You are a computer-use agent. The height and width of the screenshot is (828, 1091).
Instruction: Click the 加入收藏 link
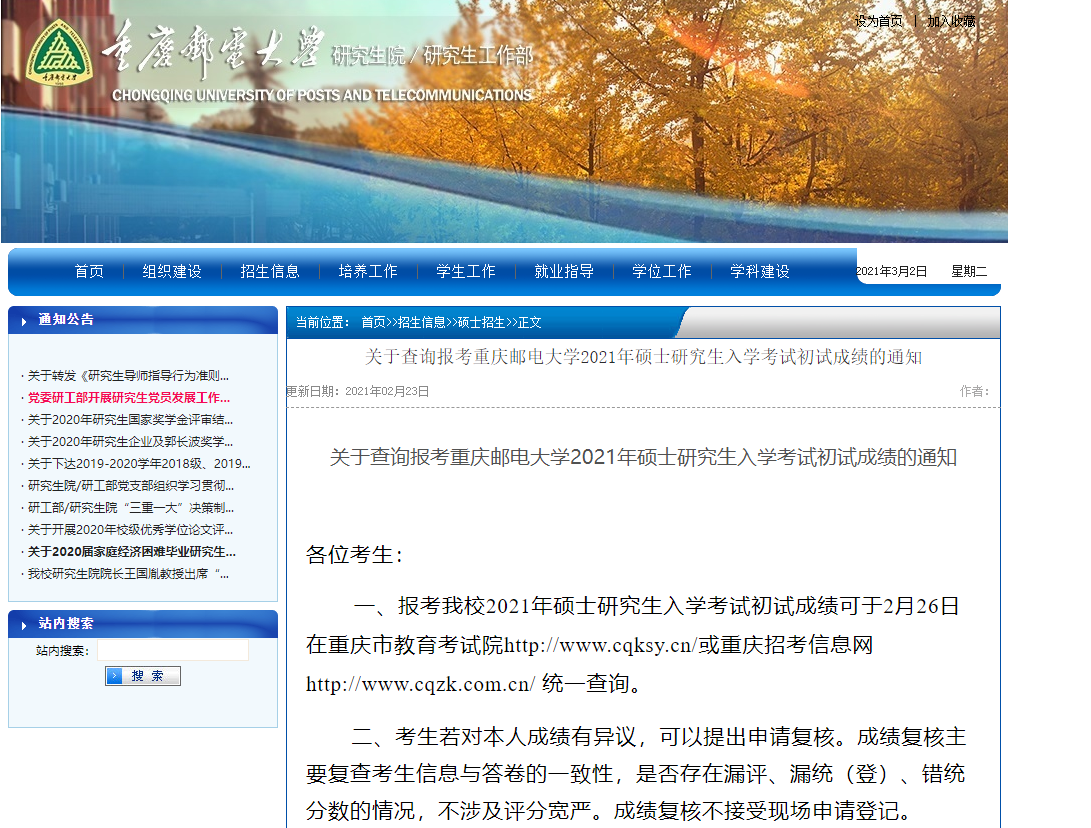[952, 22]
